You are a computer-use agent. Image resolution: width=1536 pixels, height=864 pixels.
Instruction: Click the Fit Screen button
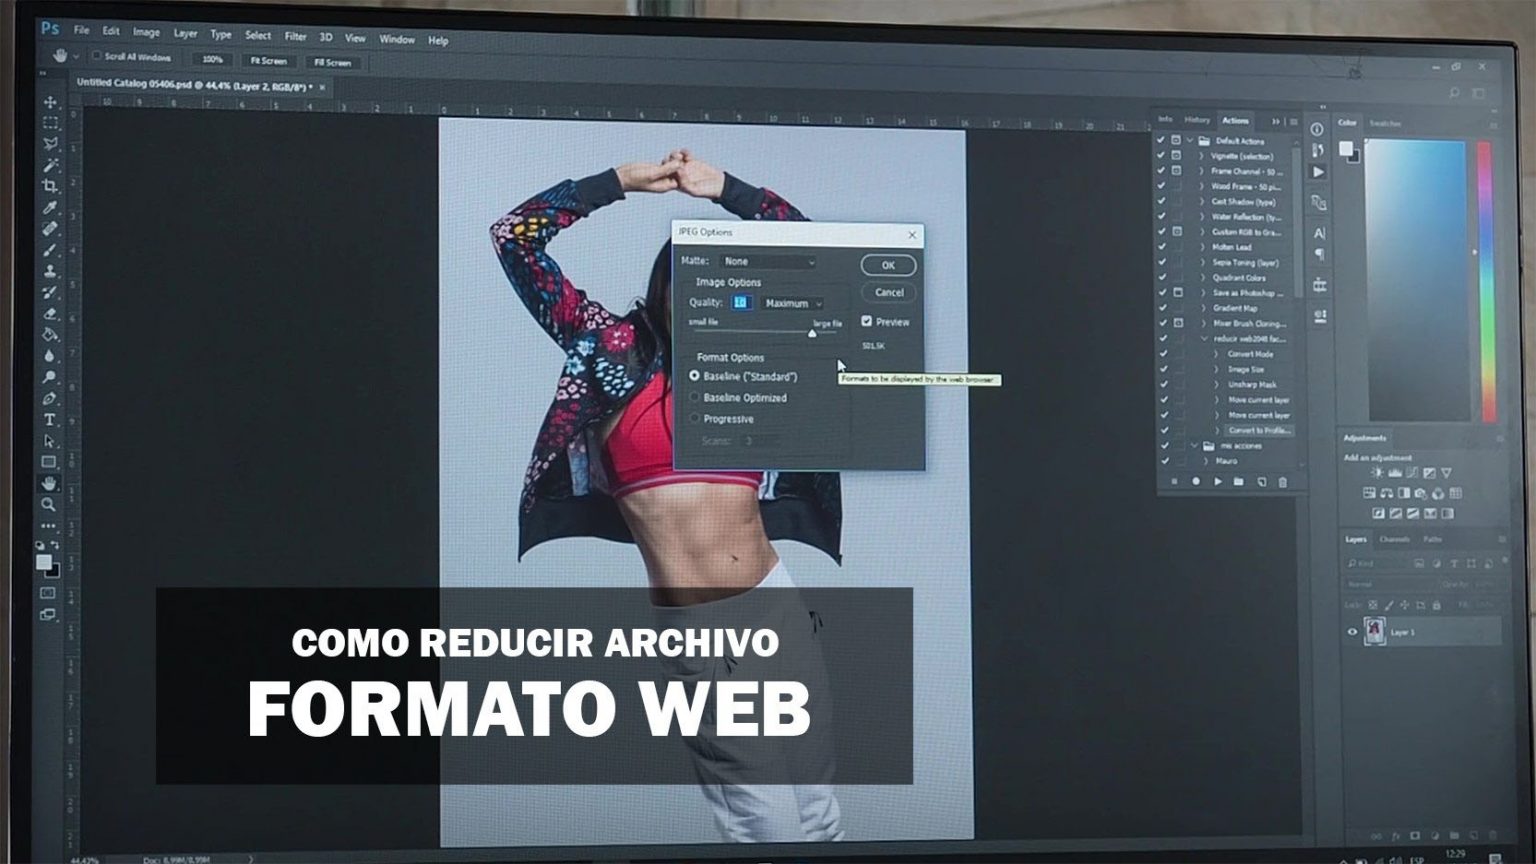(269, 61)
